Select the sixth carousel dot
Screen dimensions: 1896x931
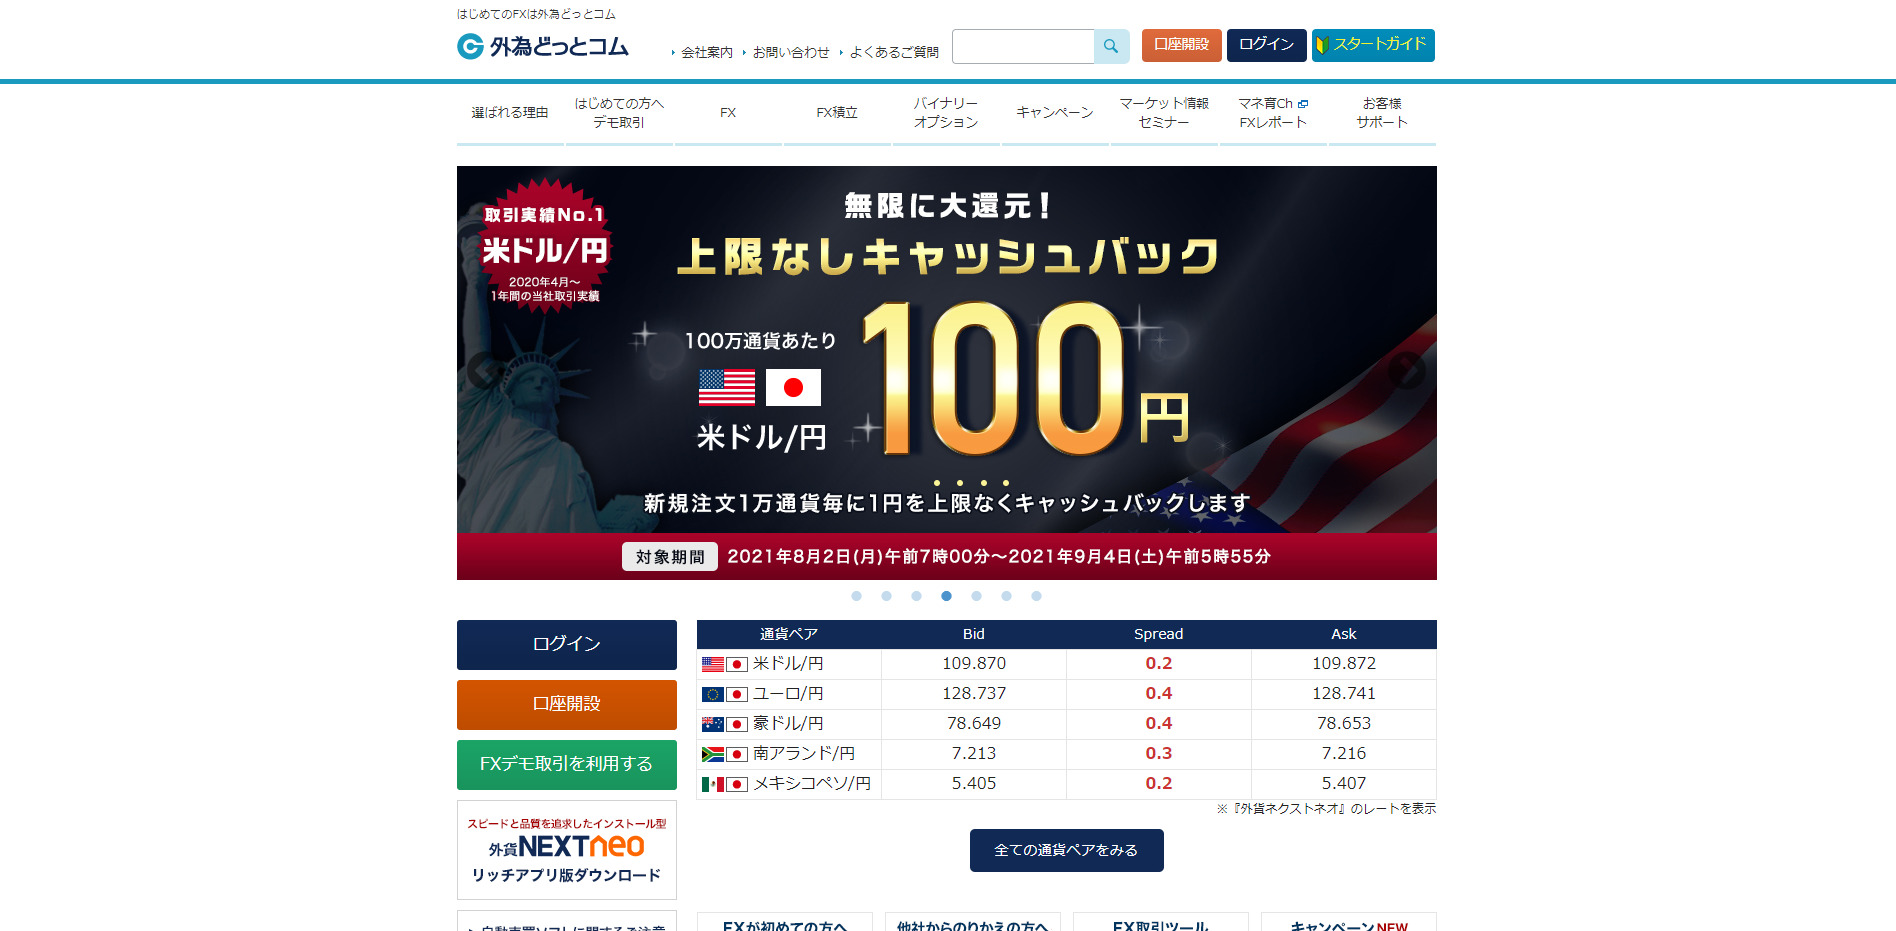click(x=1006, y=596)
